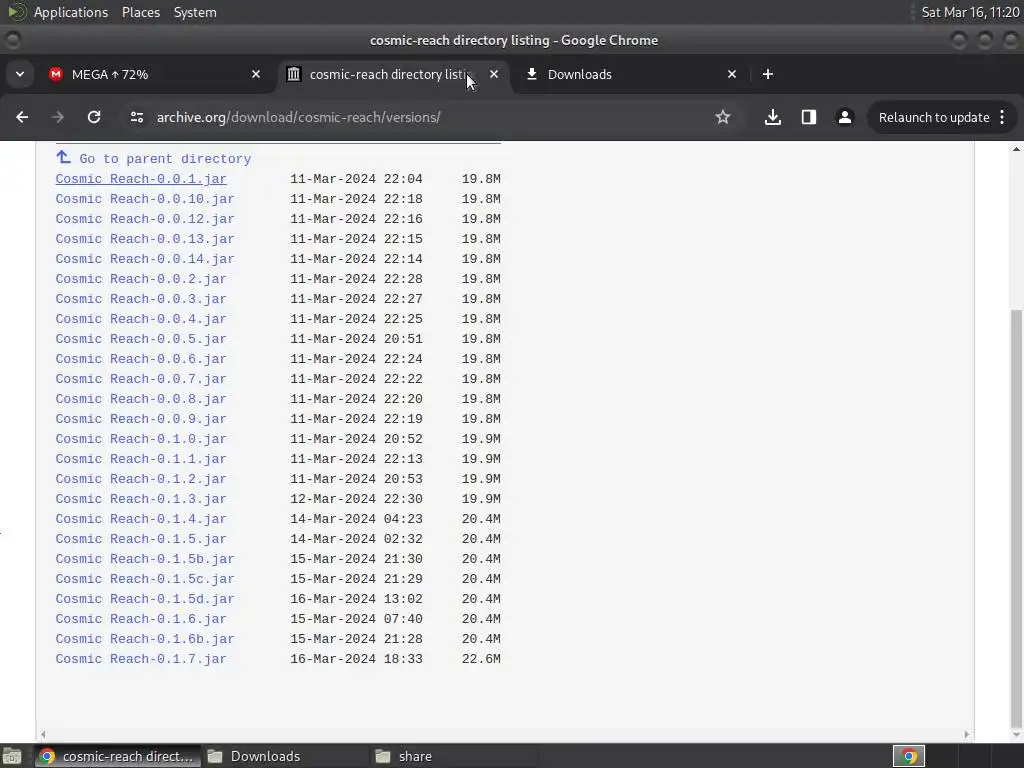Get Cosmic Reach-0.1.5c.jar
Image resolution: width=1024 pixels, height=768 pixels.
coord(145,579)
